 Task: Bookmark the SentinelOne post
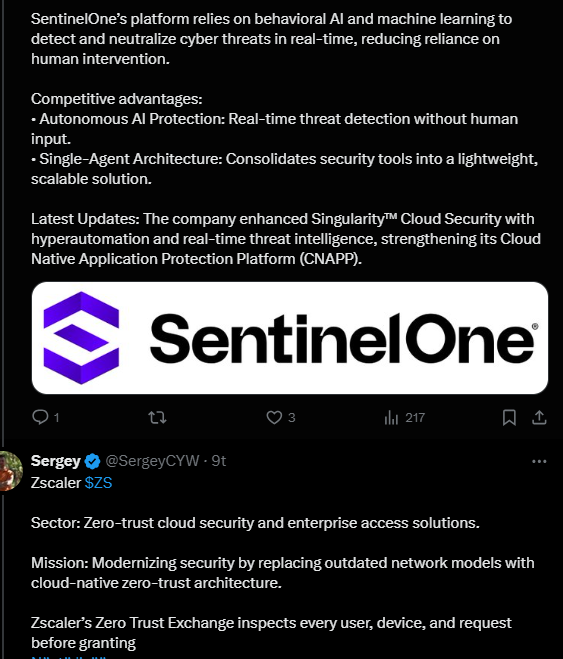[x=509, y=417]
